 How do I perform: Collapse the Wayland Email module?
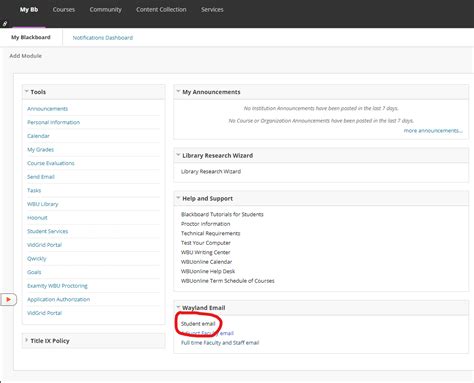tap(178, 307)
